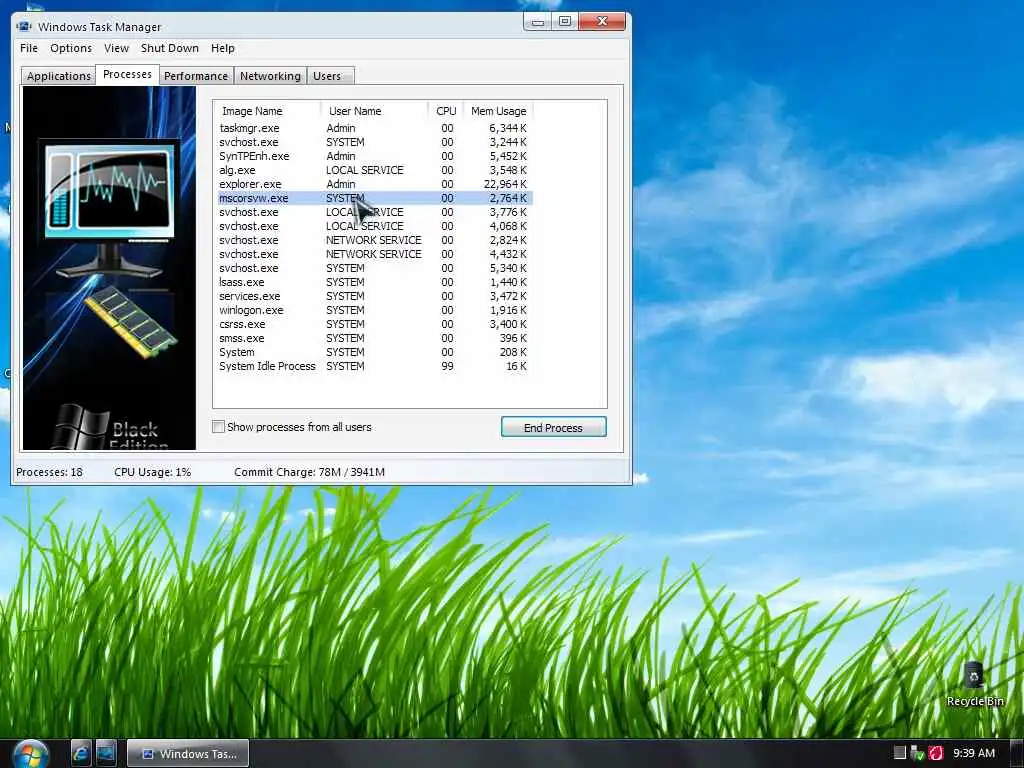Image resolution: width=1024 pixels, height=768 pixels.
Task: Select the taskmgr.exe process row
Action: coord(375,128)
